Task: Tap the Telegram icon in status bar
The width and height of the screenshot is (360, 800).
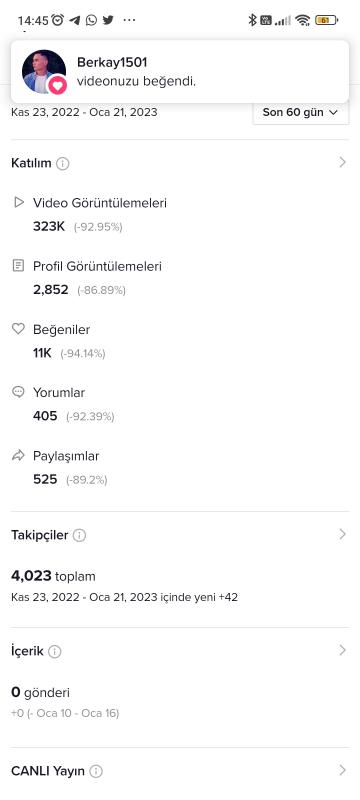Action: pyautogui.click(x=75, y=20)
